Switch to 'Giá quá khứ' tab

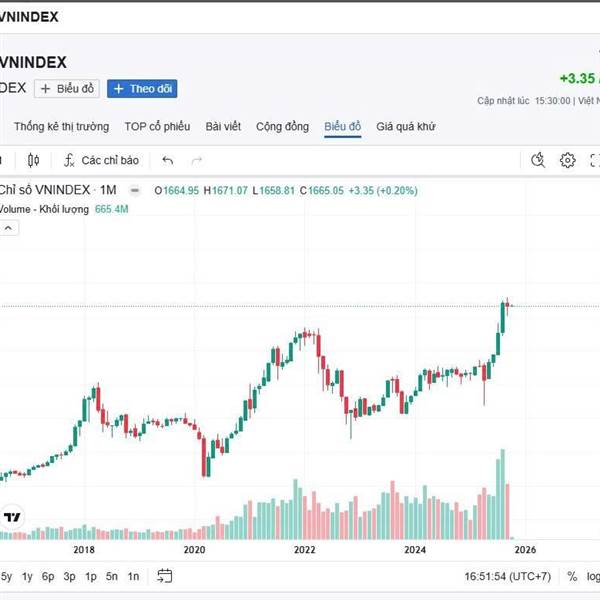pyautogui.click(x=405, y=127)
